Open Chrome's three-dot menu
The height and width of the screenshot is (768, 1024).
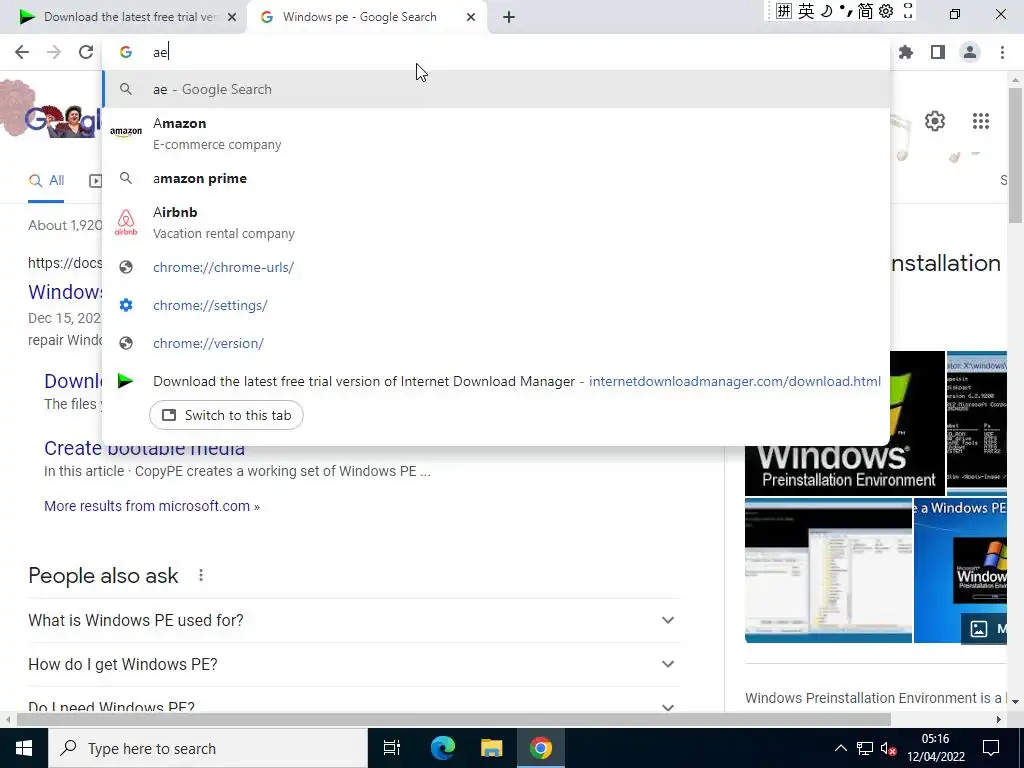point(1002,52)
